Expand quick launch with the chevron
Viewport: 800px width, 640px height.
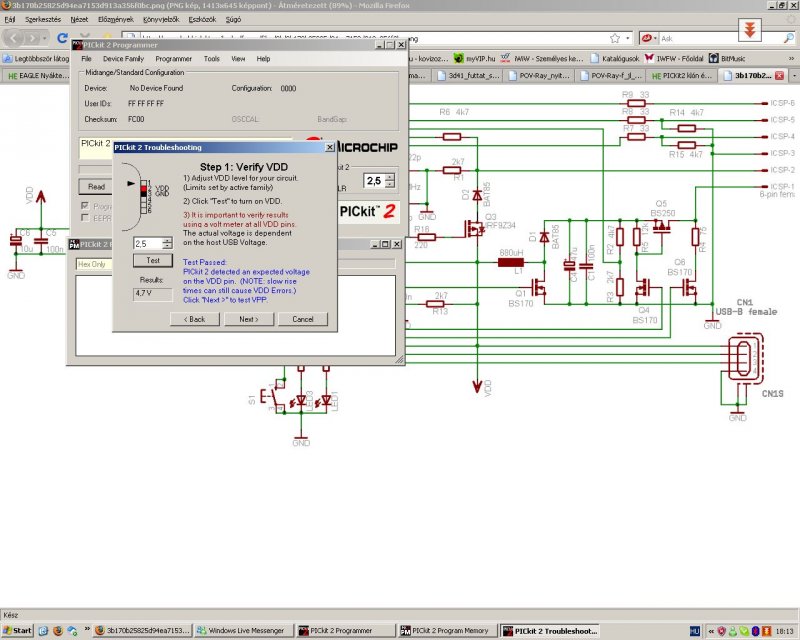87,630
